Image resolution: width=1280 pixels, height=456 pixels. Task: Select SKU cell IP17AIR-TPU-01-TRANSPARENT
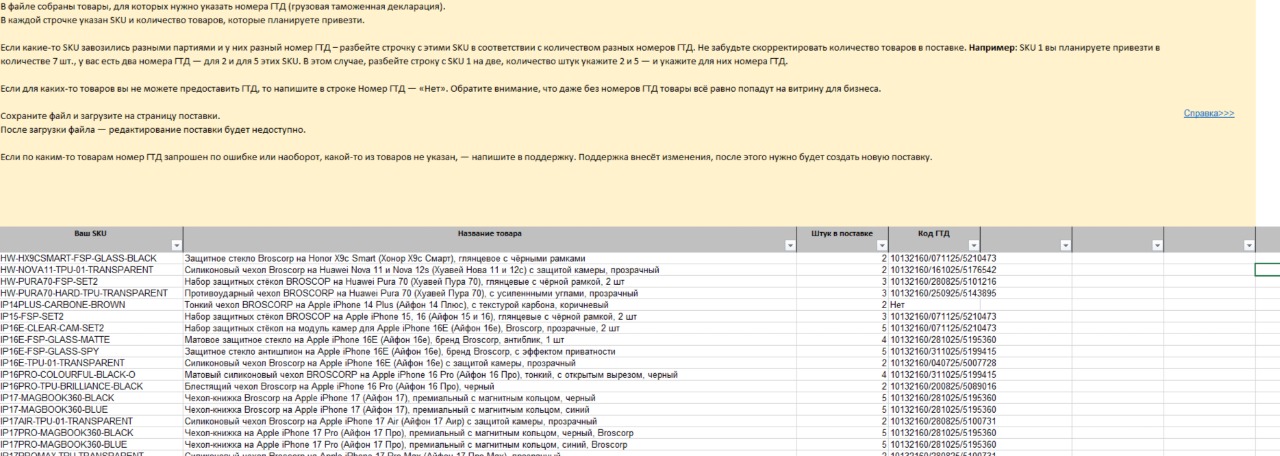coord(91,421)
